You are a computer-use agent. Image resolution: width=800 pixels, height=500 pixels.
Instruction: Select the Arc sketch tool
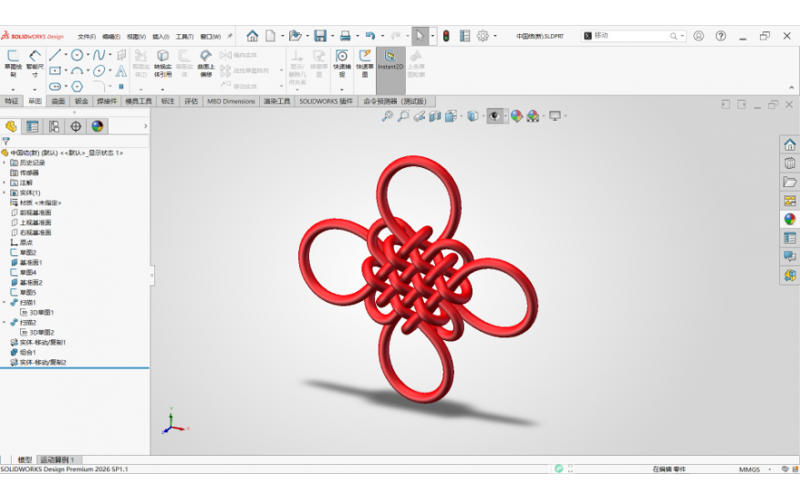[x=77, y=70]
